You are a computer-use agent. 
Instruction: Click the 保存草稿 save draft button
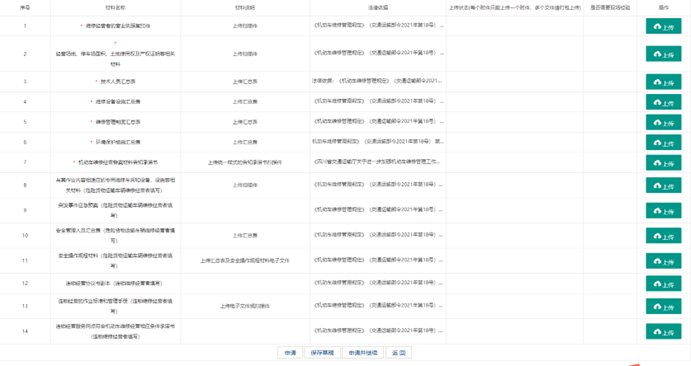(322, 353)
